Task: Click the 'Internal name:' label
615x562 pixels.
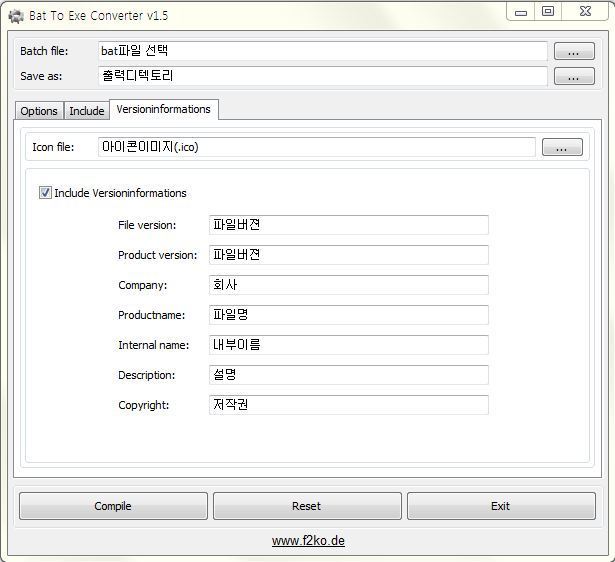Action: click(x=154, y=345)
